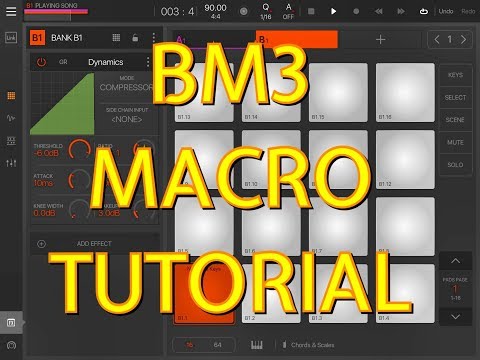Viewport: 480px width, 360px height.
Task: Select the MUTE pad mode
Action: [x=455, y=142]
